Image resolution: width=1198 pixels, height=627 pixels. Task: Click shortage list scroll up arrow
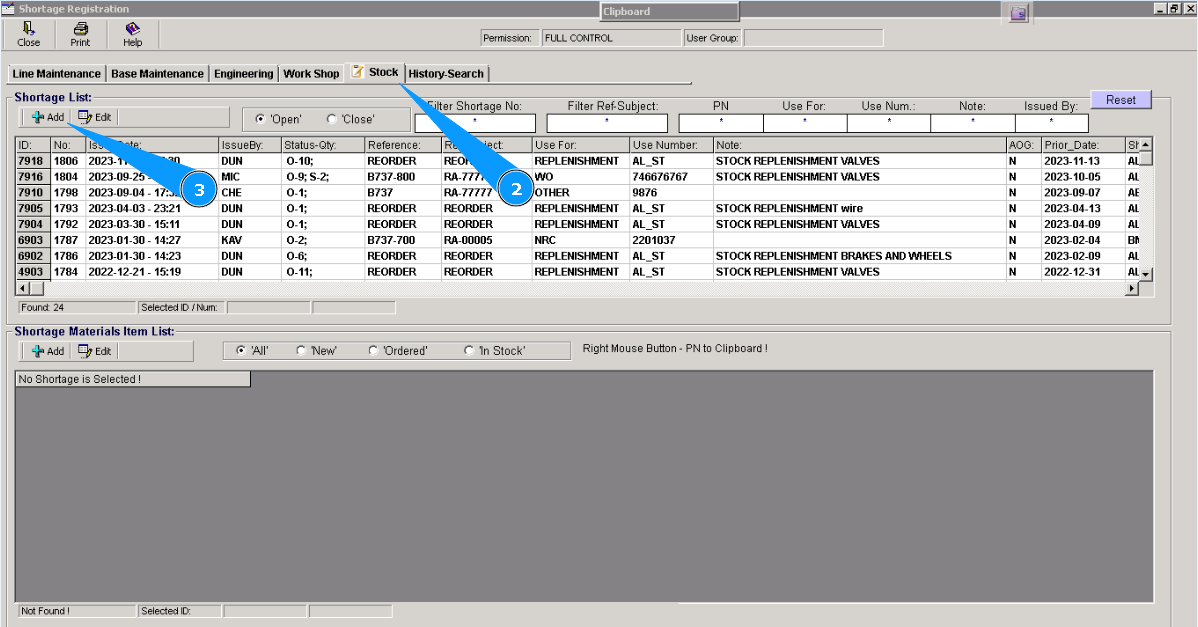pos(1145,144)
